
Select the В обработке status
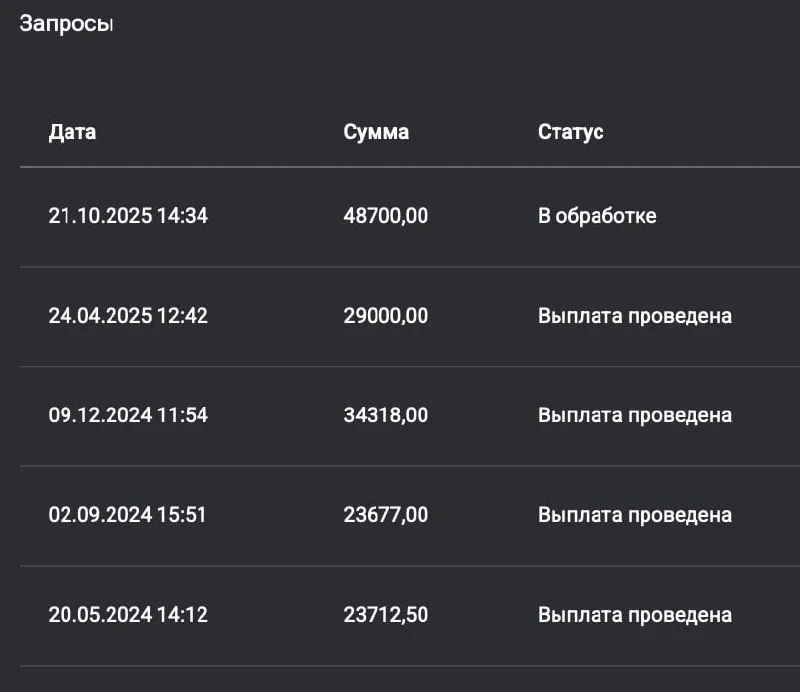[597, 216]
